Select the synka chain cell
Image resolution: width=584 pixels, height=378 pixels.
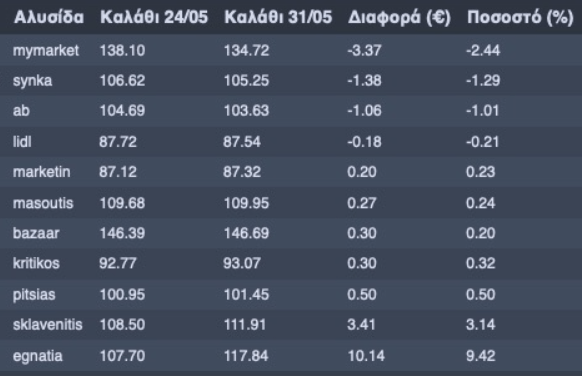32,81
